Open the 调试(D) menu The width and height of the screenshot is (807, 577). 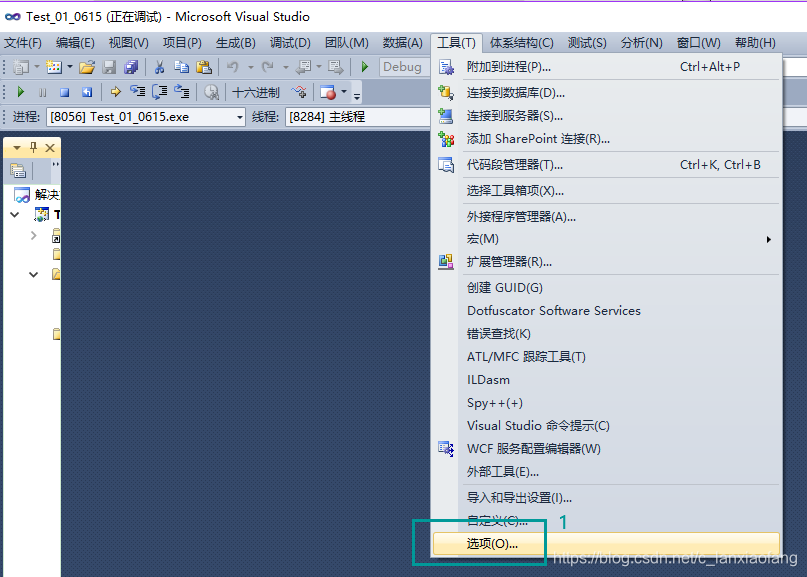tap(290, 43)
